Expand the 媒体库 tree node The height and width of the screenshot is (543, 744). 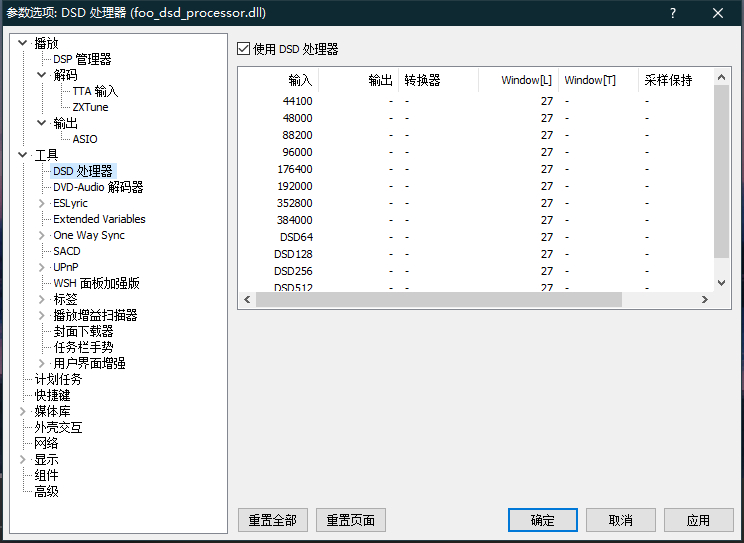tap(22, 411)
